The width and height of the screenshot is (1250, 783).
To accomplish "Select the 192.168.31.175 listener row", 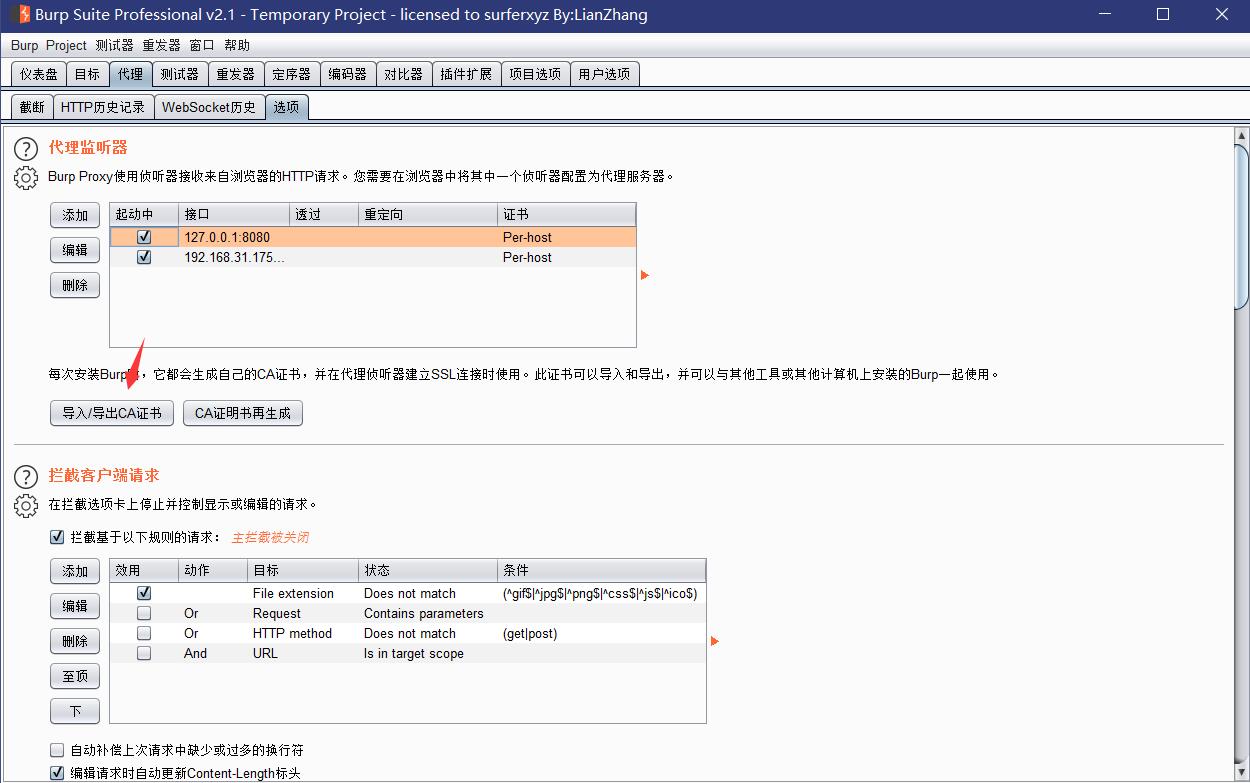I will [372, 257].
